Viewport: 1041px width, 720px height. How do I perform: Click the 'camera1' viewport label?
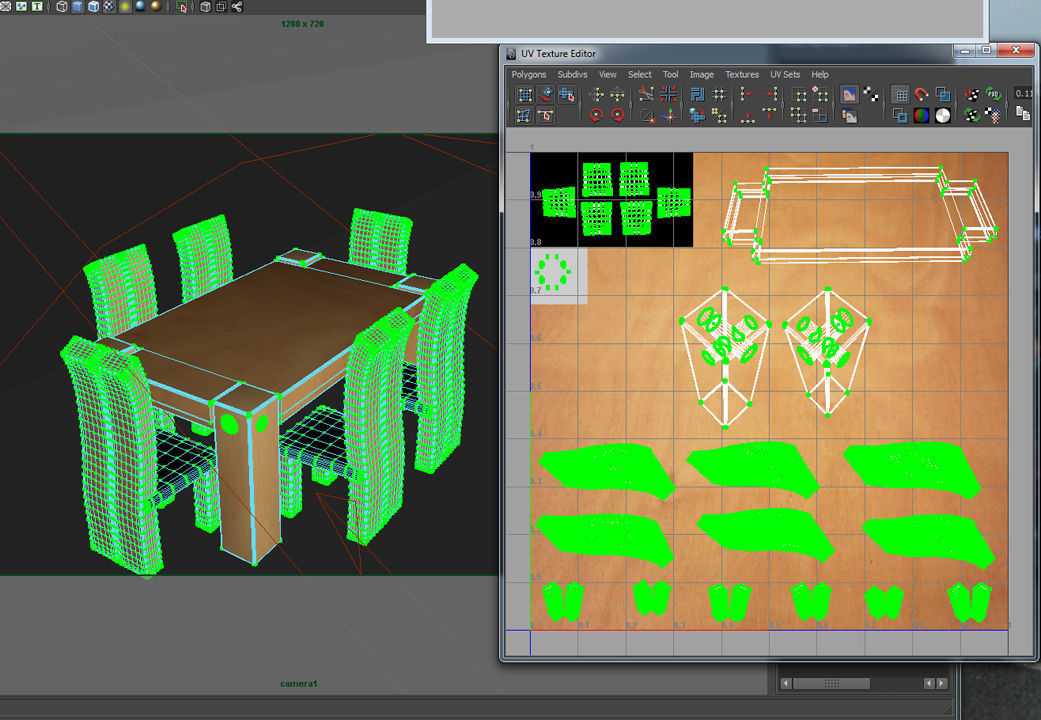[299, 683]
